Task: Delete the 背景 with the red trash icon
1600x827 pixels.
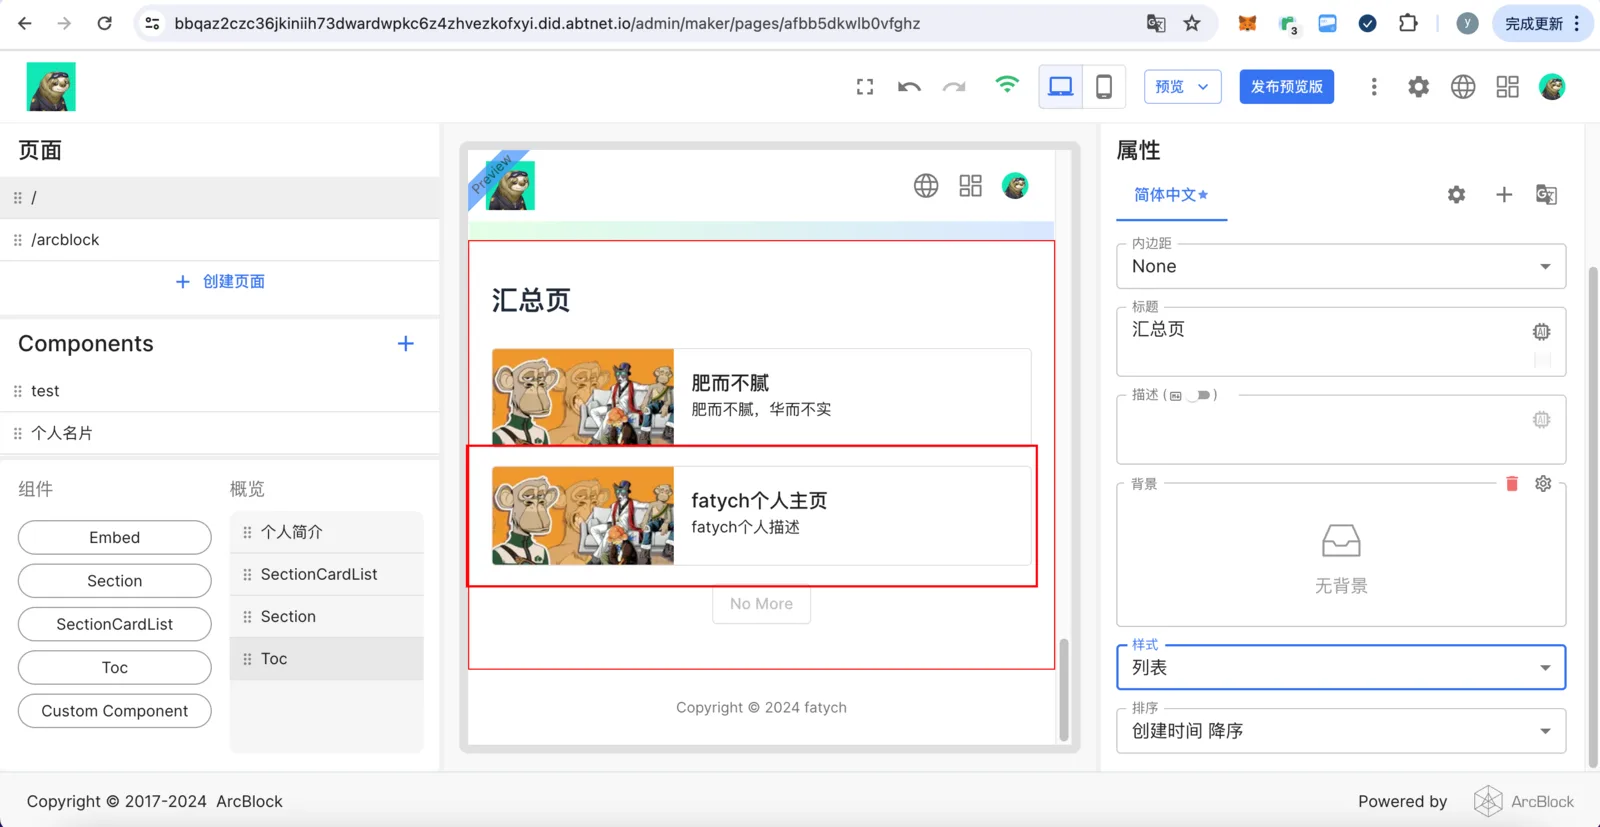Action: pos(1512,484)
